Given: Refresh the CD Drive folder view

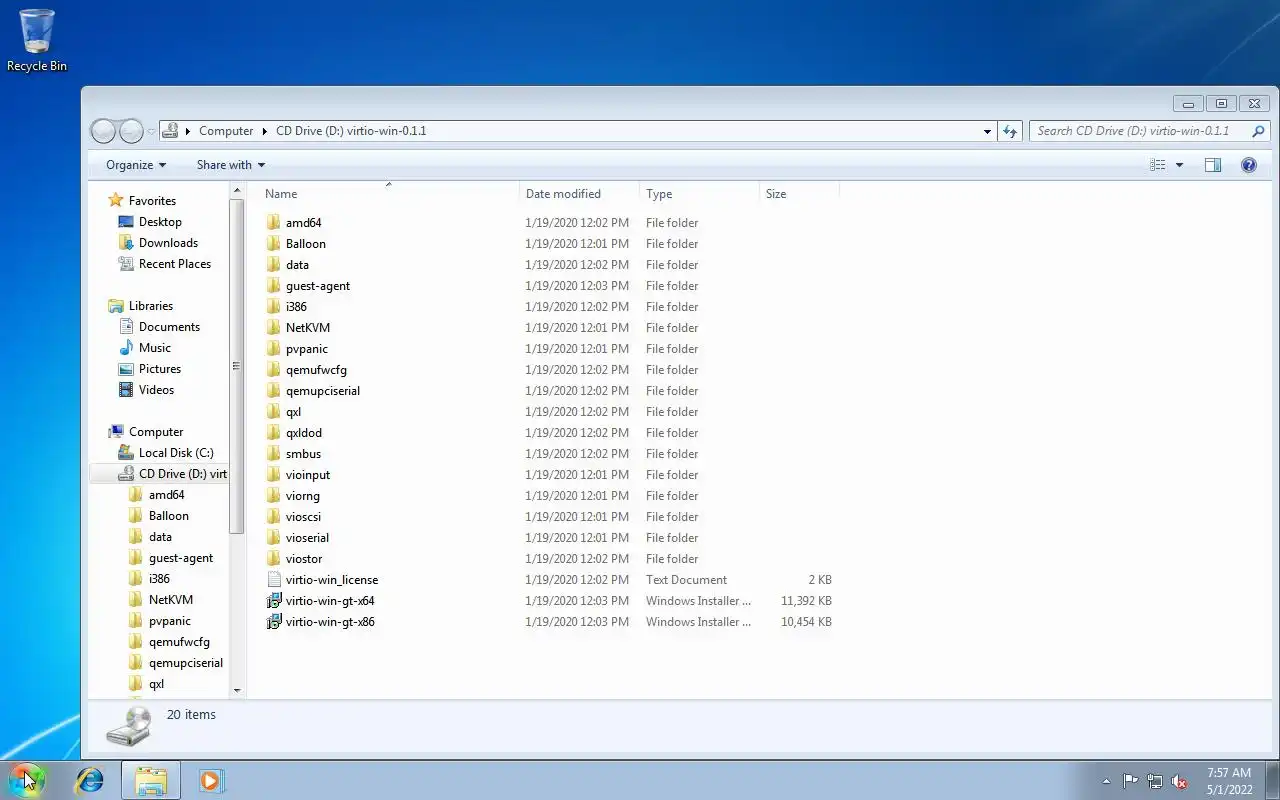Looking at the screenshot, I should point(1010,131).
